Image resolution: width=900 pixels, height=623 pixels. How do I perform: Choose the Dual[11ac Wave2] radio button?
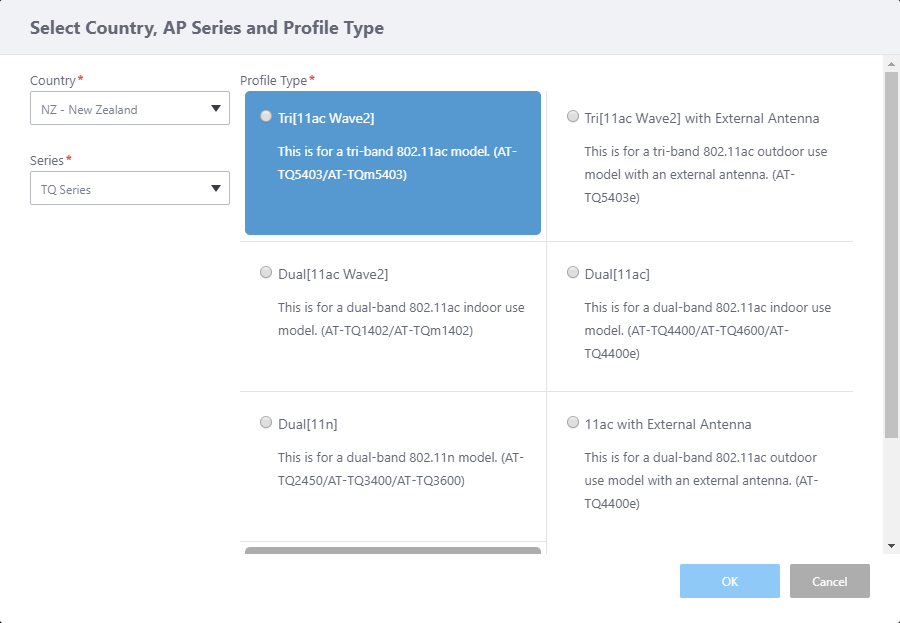point(266,272)
